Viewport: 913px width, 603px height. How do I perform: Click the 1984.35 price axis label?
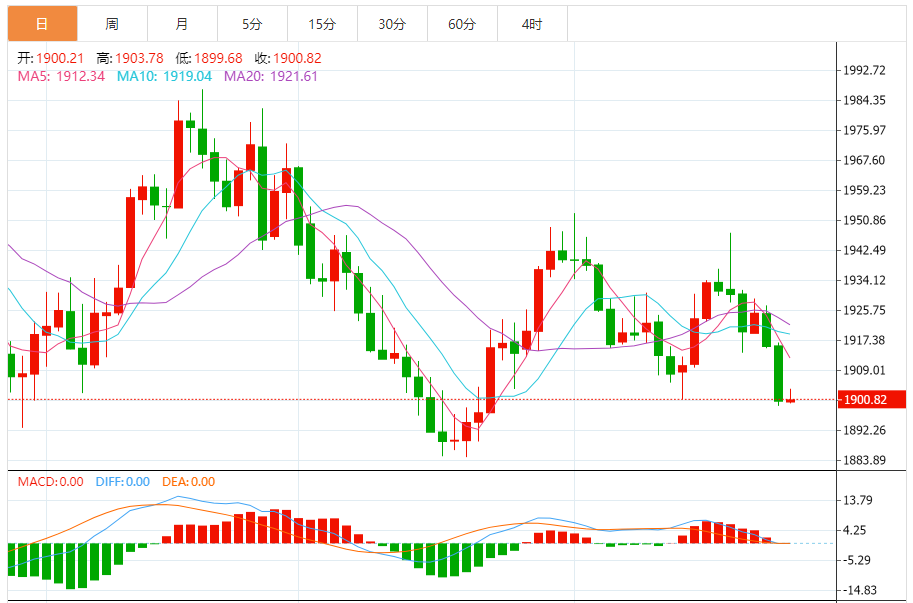pos(865,100)
